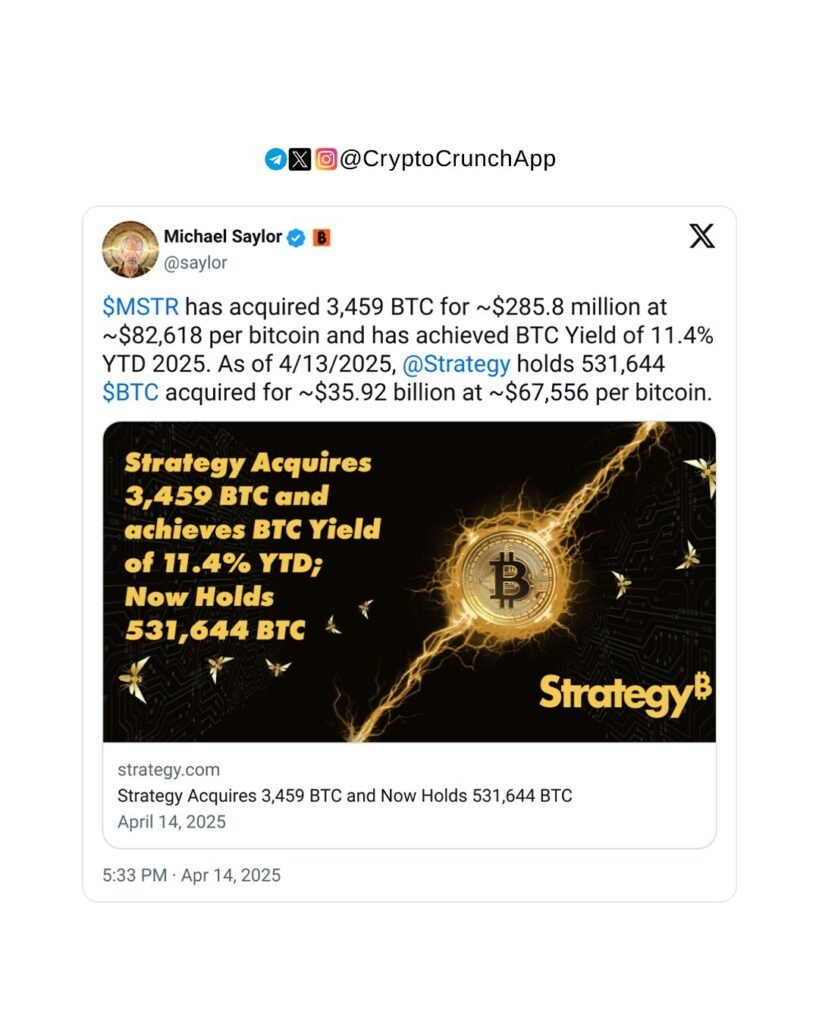Screen dimensions: 819x1024
Task: Click the Strategy logo in banner
Action: coord(625,694)
